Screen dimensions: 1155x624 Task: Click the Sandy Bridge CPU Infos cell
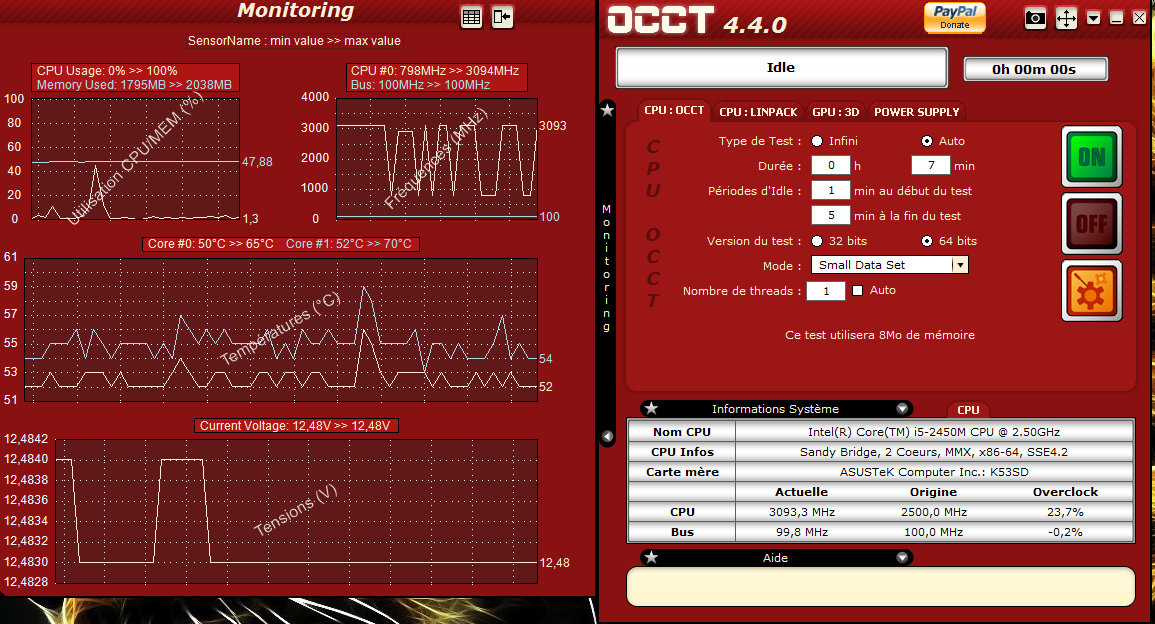(934, 452)
